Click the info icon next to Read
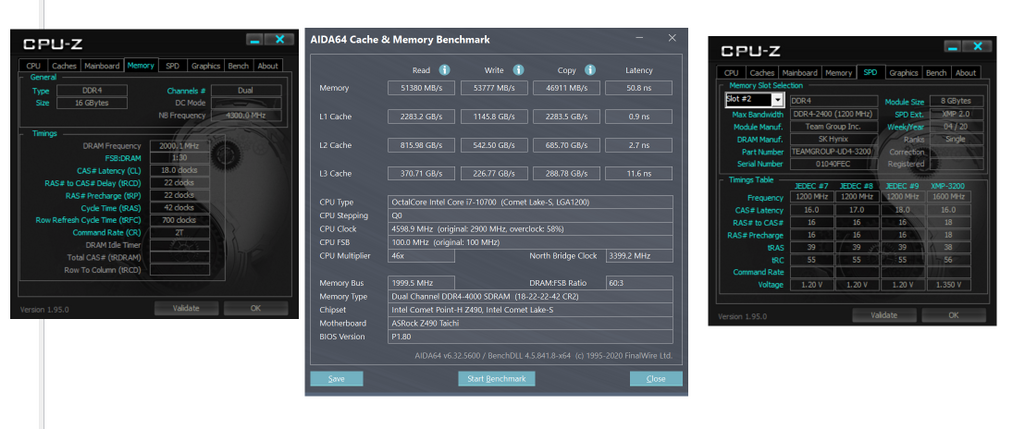 pos(444,70)
